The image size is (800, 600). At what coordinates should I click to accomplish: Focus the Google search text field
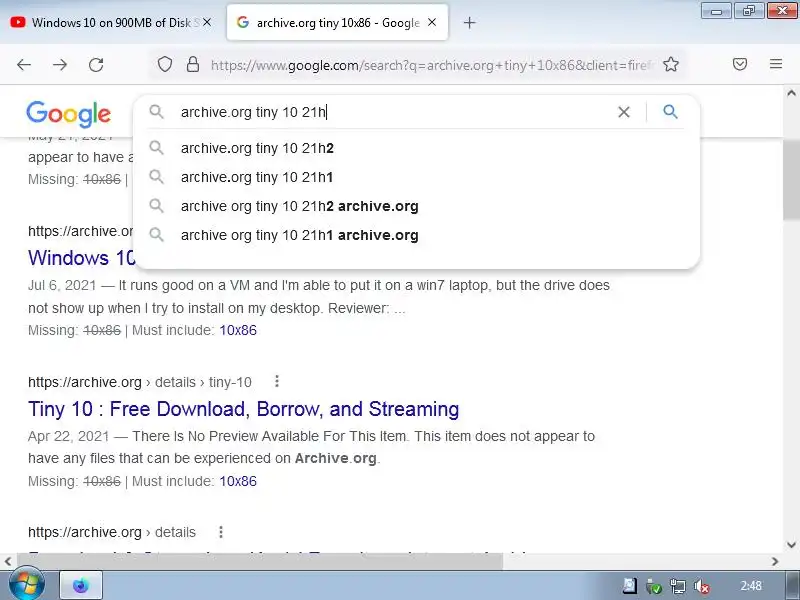[x=393, y=112]
